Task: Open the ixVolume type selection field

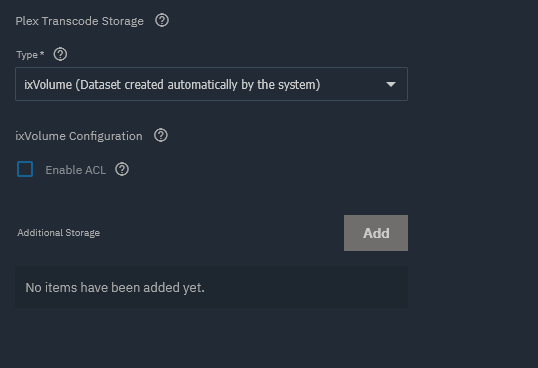Action: 211,84
